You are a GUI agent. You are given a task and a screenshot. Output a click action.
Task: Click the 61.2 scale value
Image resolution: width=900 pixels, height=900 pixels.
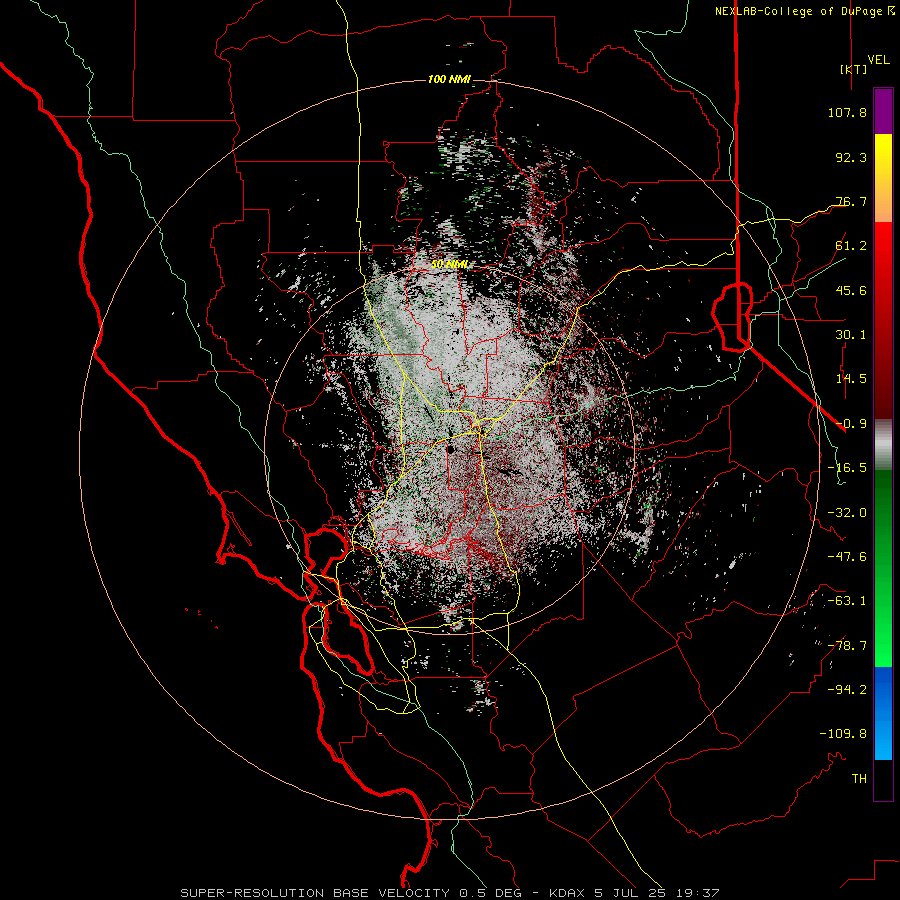pyautogui.click(x=851, y=246)
